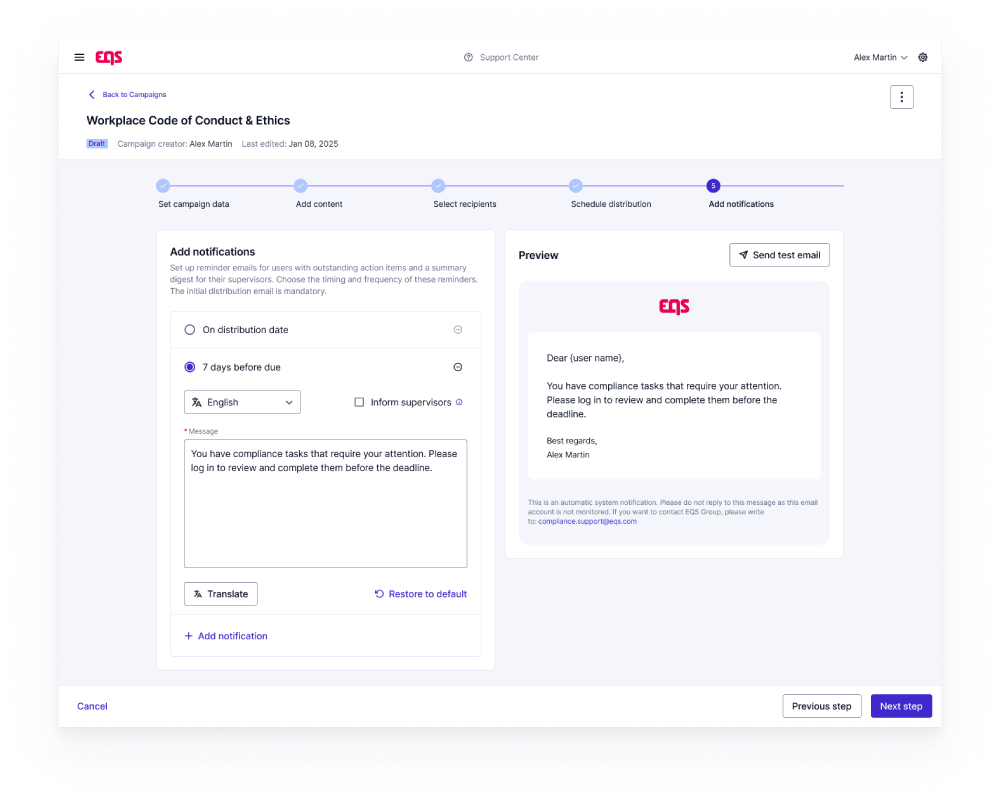Viewport: 1000px width, 803px height.
Task: Click the Next step button
Action: coord(900,706)
